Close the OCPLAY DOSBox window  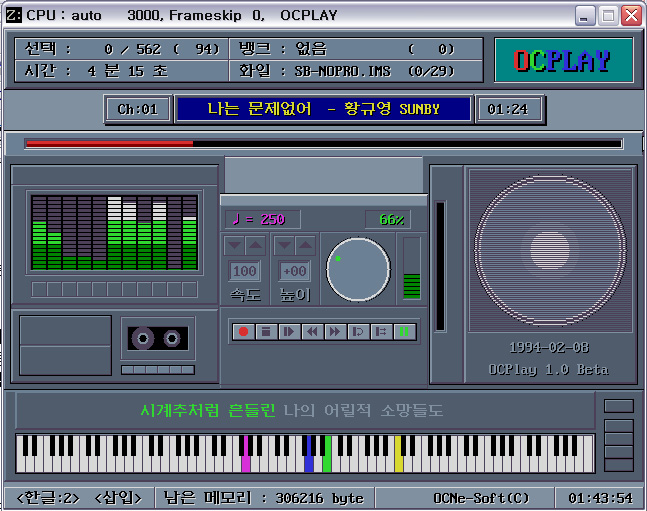pyautogui.click(x=631, y=16)
